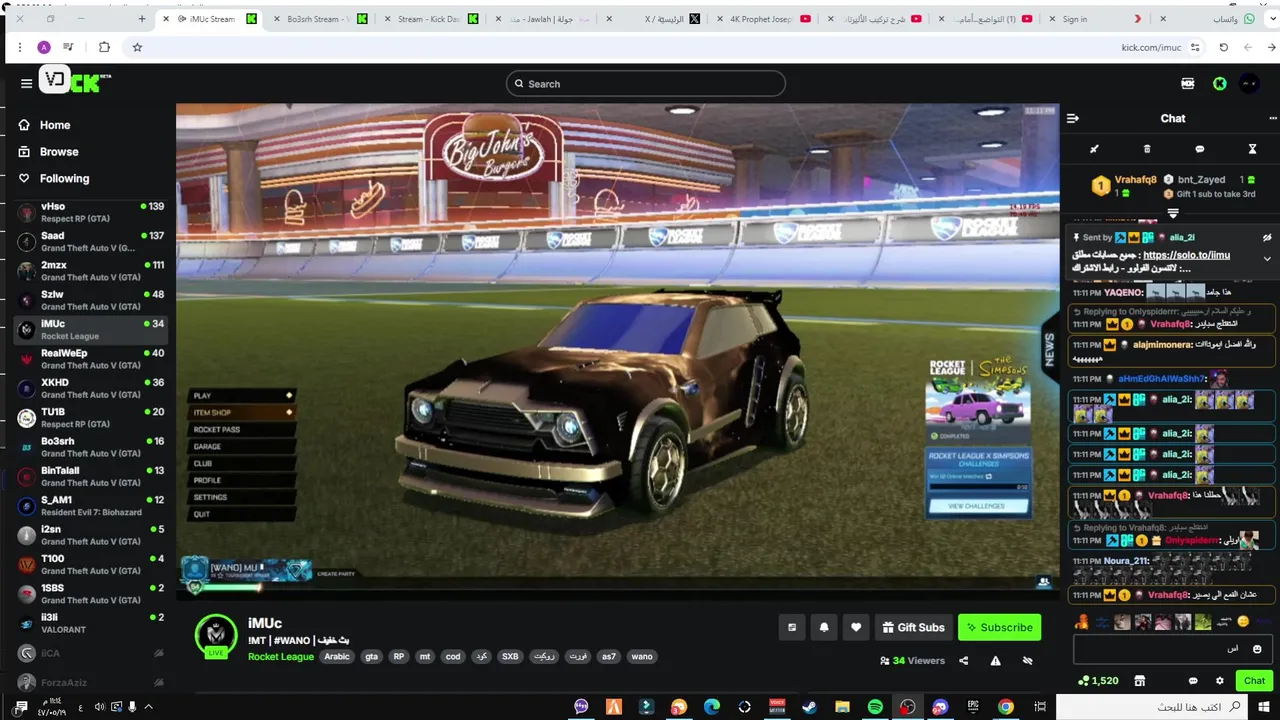
Task: Click the chat bubble icon beside settings
Action: pos(1193,681)
